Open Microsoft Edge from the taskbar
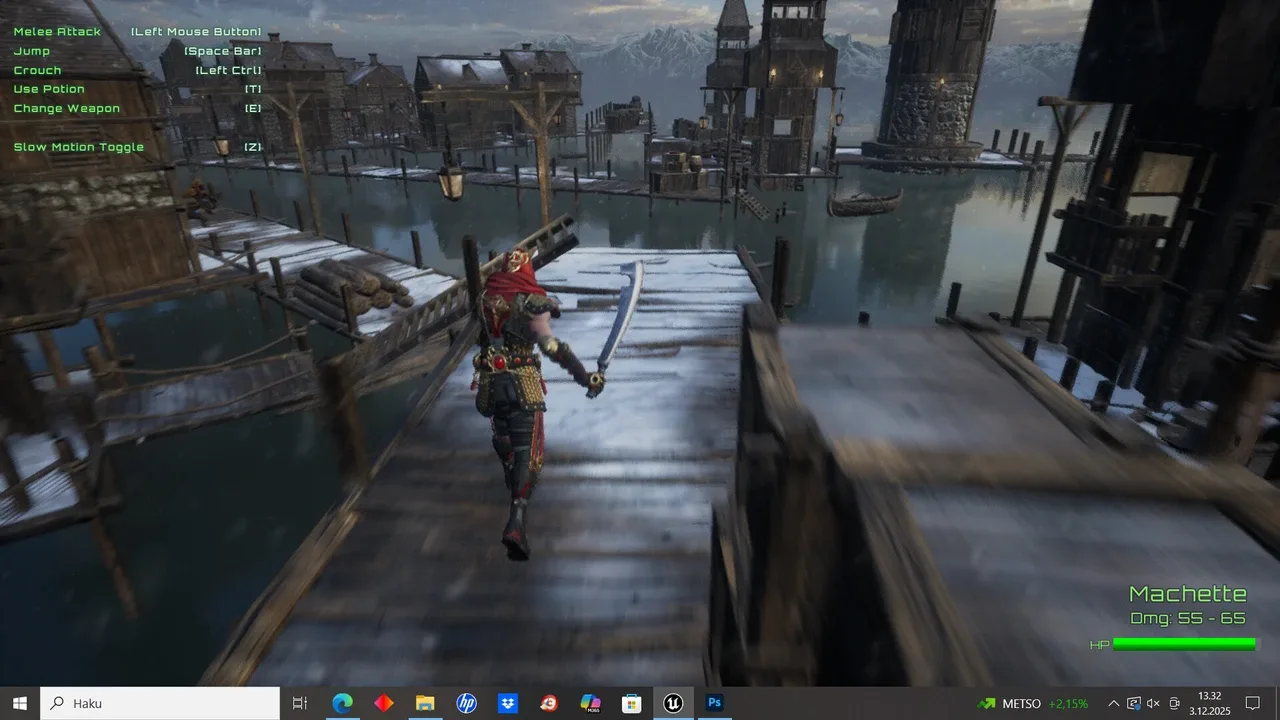The width and height of the screenshot is (1280, 720). coord(342,703)
